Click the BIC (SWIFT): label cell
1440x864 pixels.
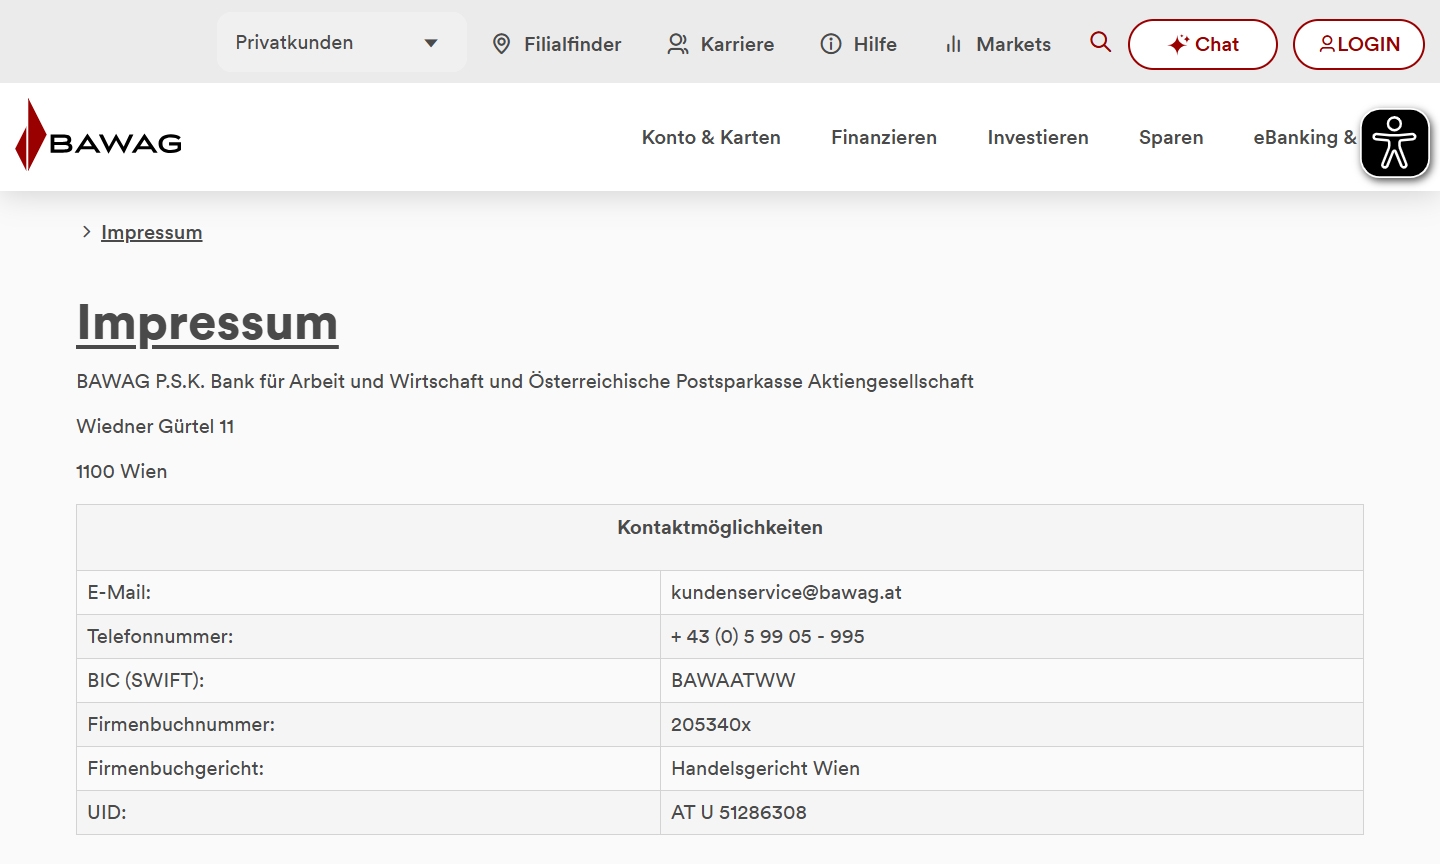click(x=369, y=680)
